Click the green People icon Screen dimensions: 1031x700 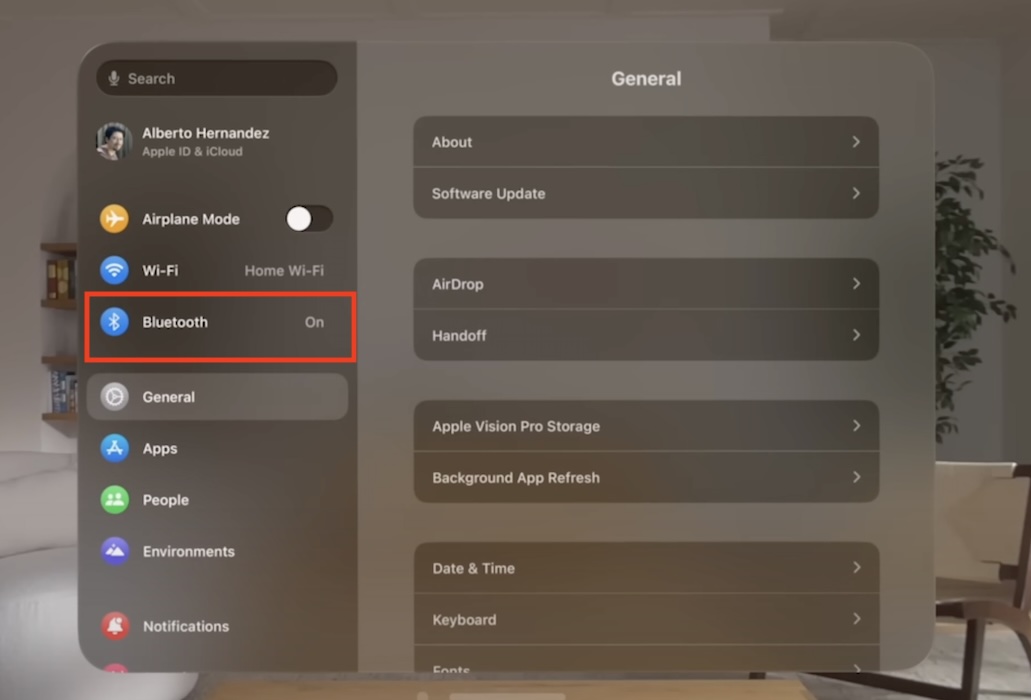coord(114,500)
